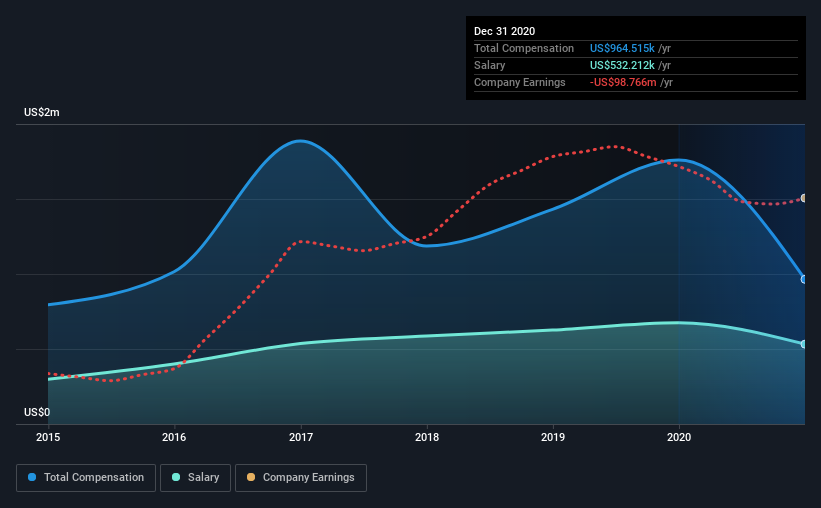Screen dimensions: 821x508
Task: Click the orange Company Earnings legend dot
Action: click(251, 477)
